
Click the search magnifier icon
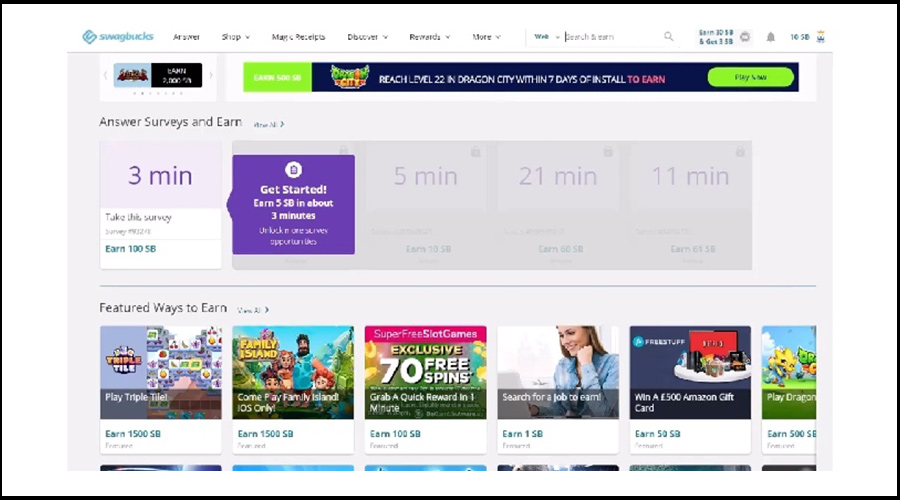[x=669, y=37]
